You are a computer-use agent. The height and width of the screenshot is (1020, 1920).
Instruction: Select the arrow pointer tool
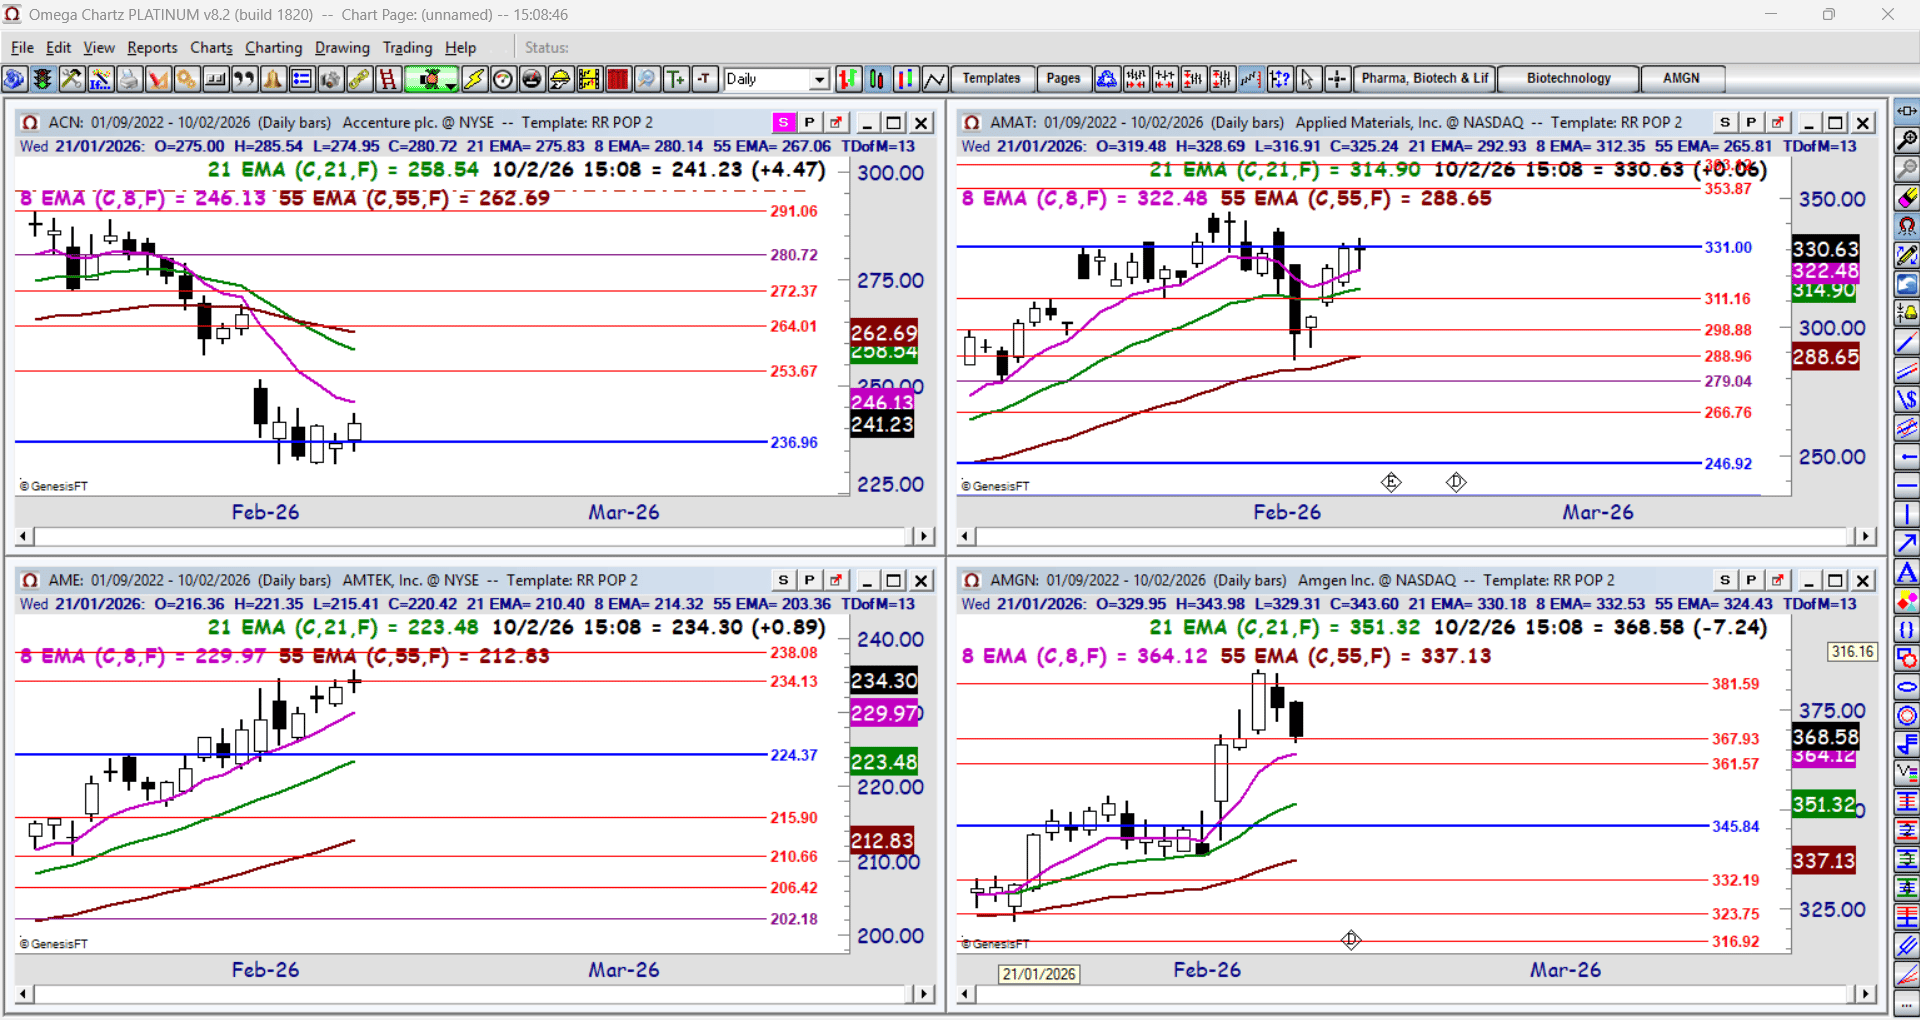[x=1308, y=79]
